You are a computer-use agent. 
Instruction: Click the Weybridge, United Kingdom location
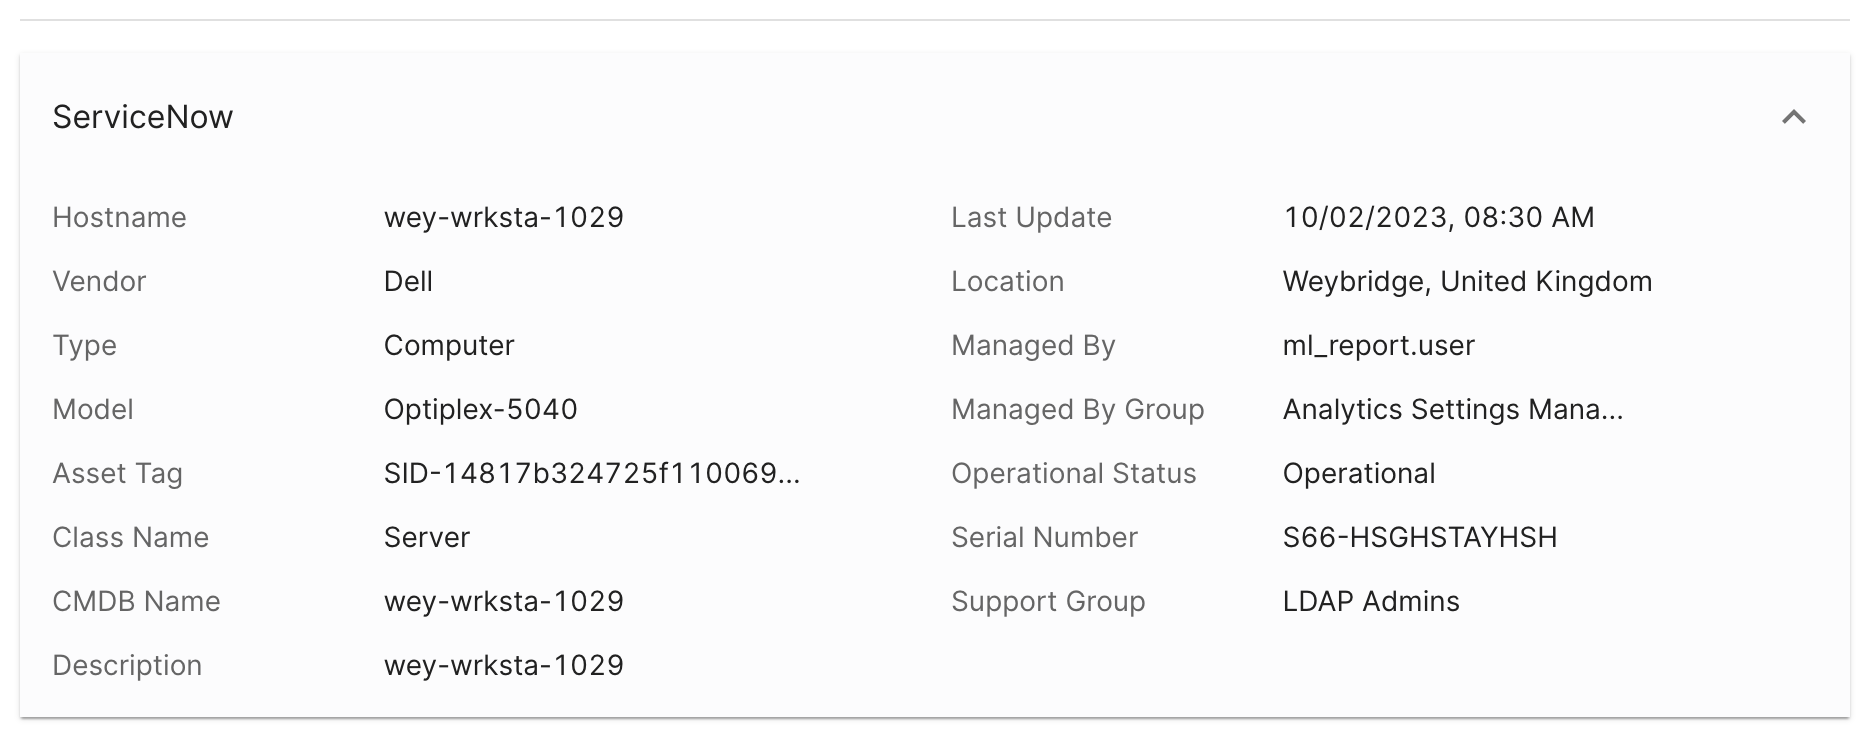(x=1467, y=282)
